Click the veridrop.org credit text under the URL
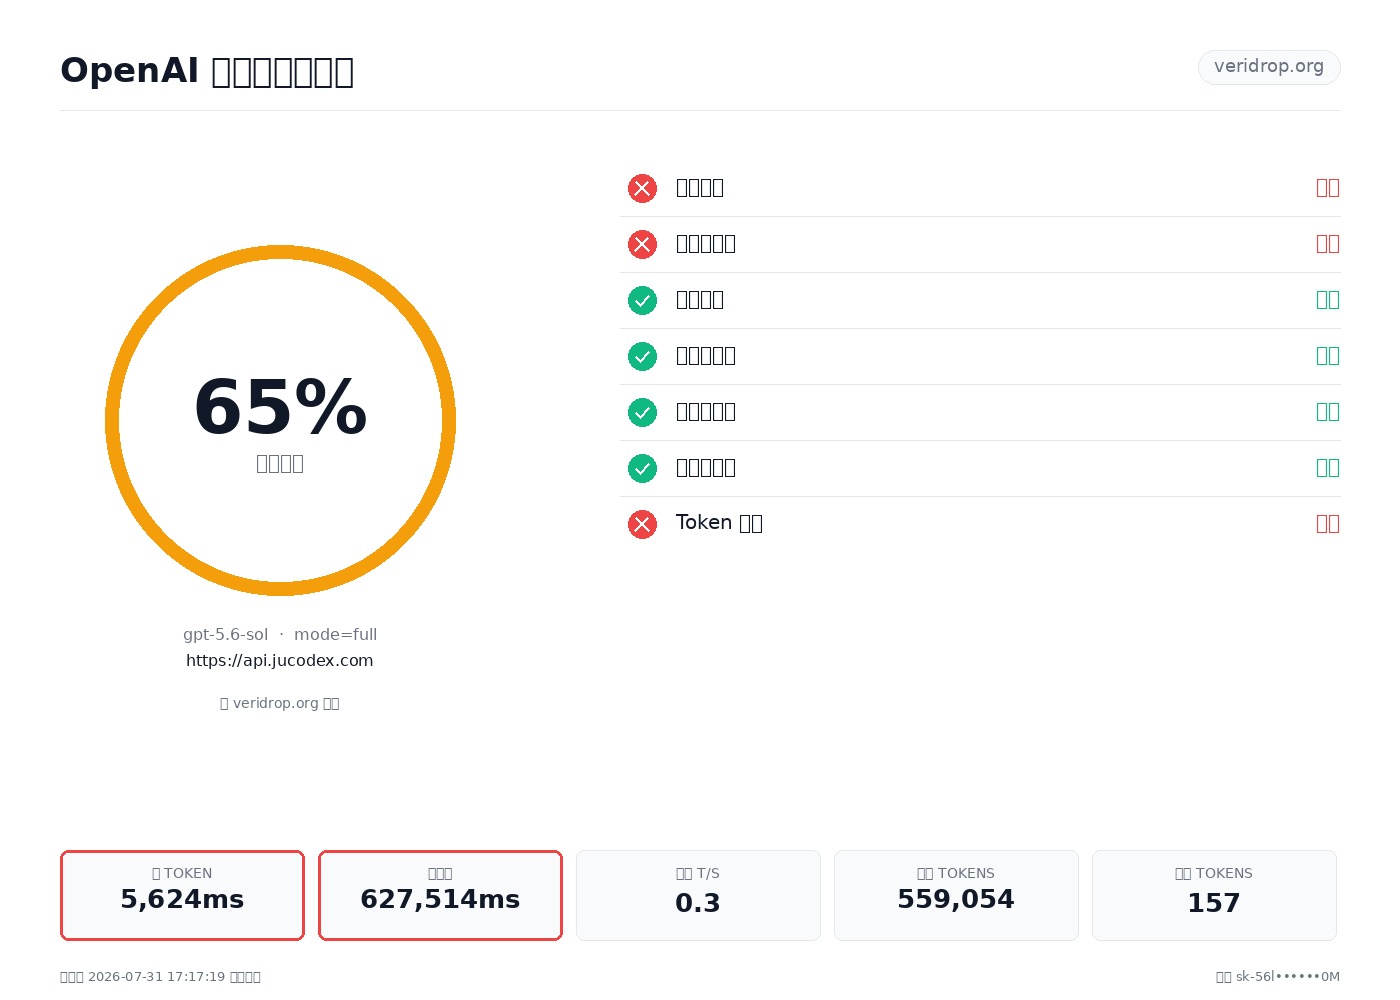Viewport: 1400px width, 1000px height. [x=280, y=703]
